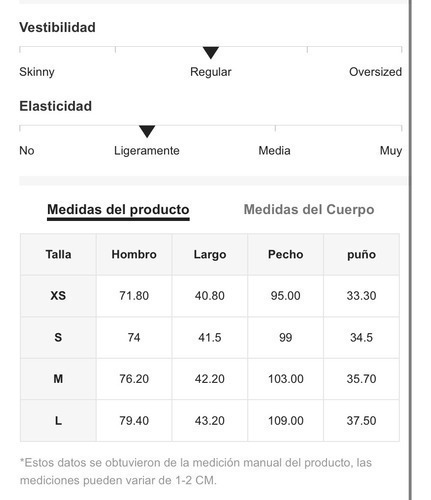Click the Hombro column header
This screenshot has width=431, height=500.
pyautogui.click(x=134, y=254)
